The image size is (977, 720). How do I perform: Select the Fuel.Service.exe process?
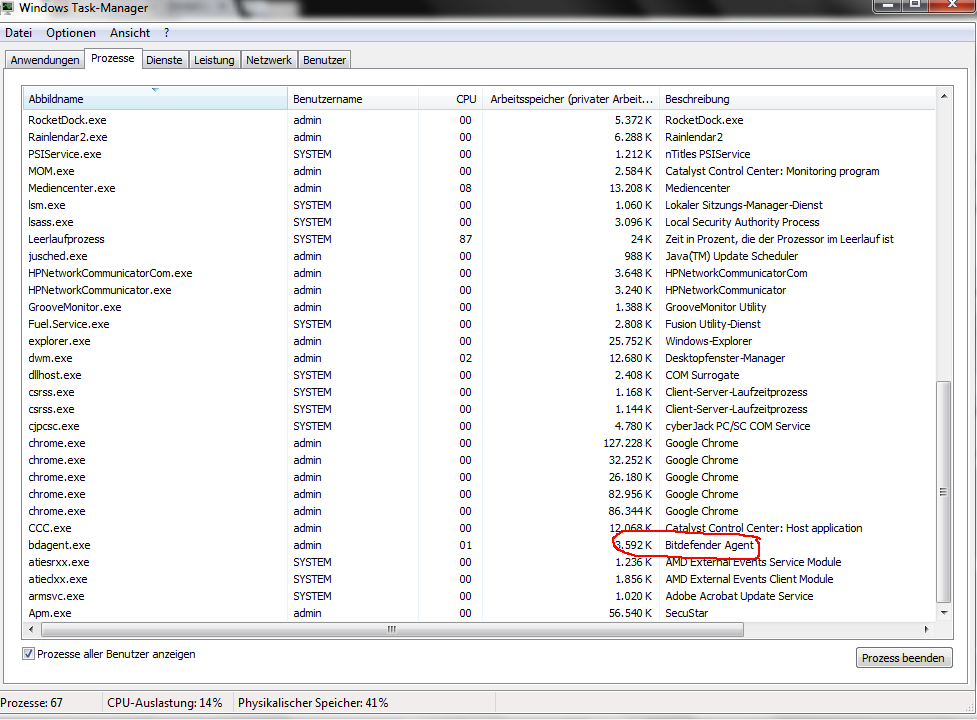(479, 324)
